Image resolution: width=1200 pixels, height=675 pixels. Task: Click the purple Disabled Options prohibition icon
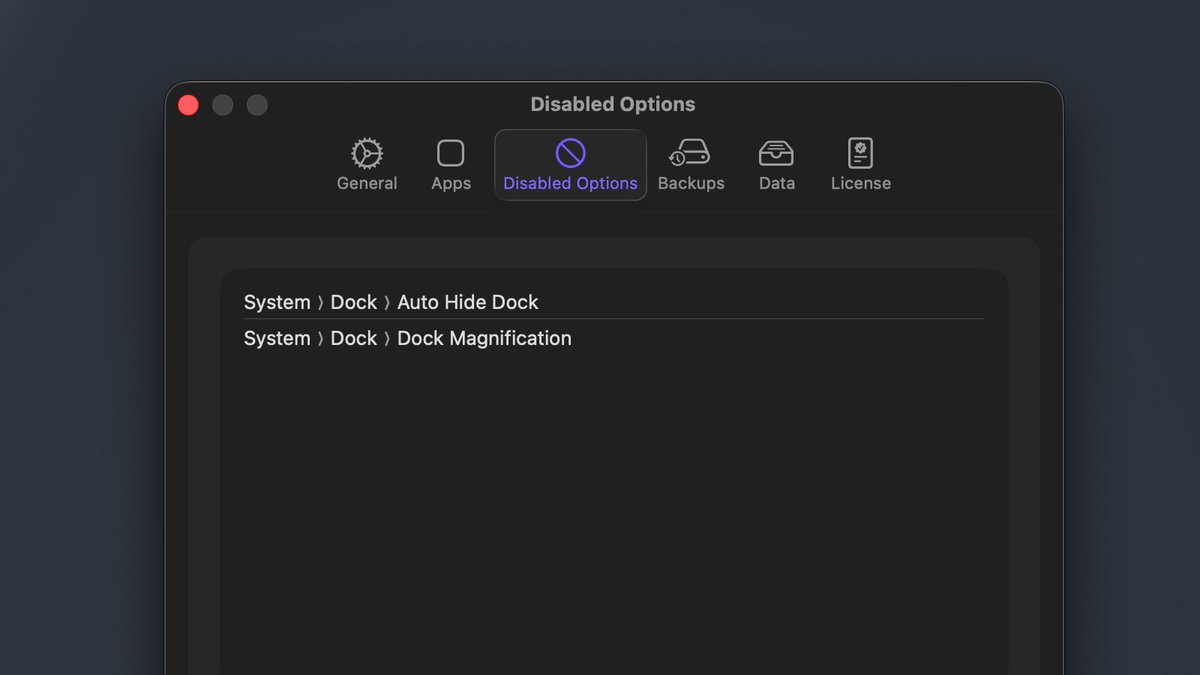click(x=570, y=153)
